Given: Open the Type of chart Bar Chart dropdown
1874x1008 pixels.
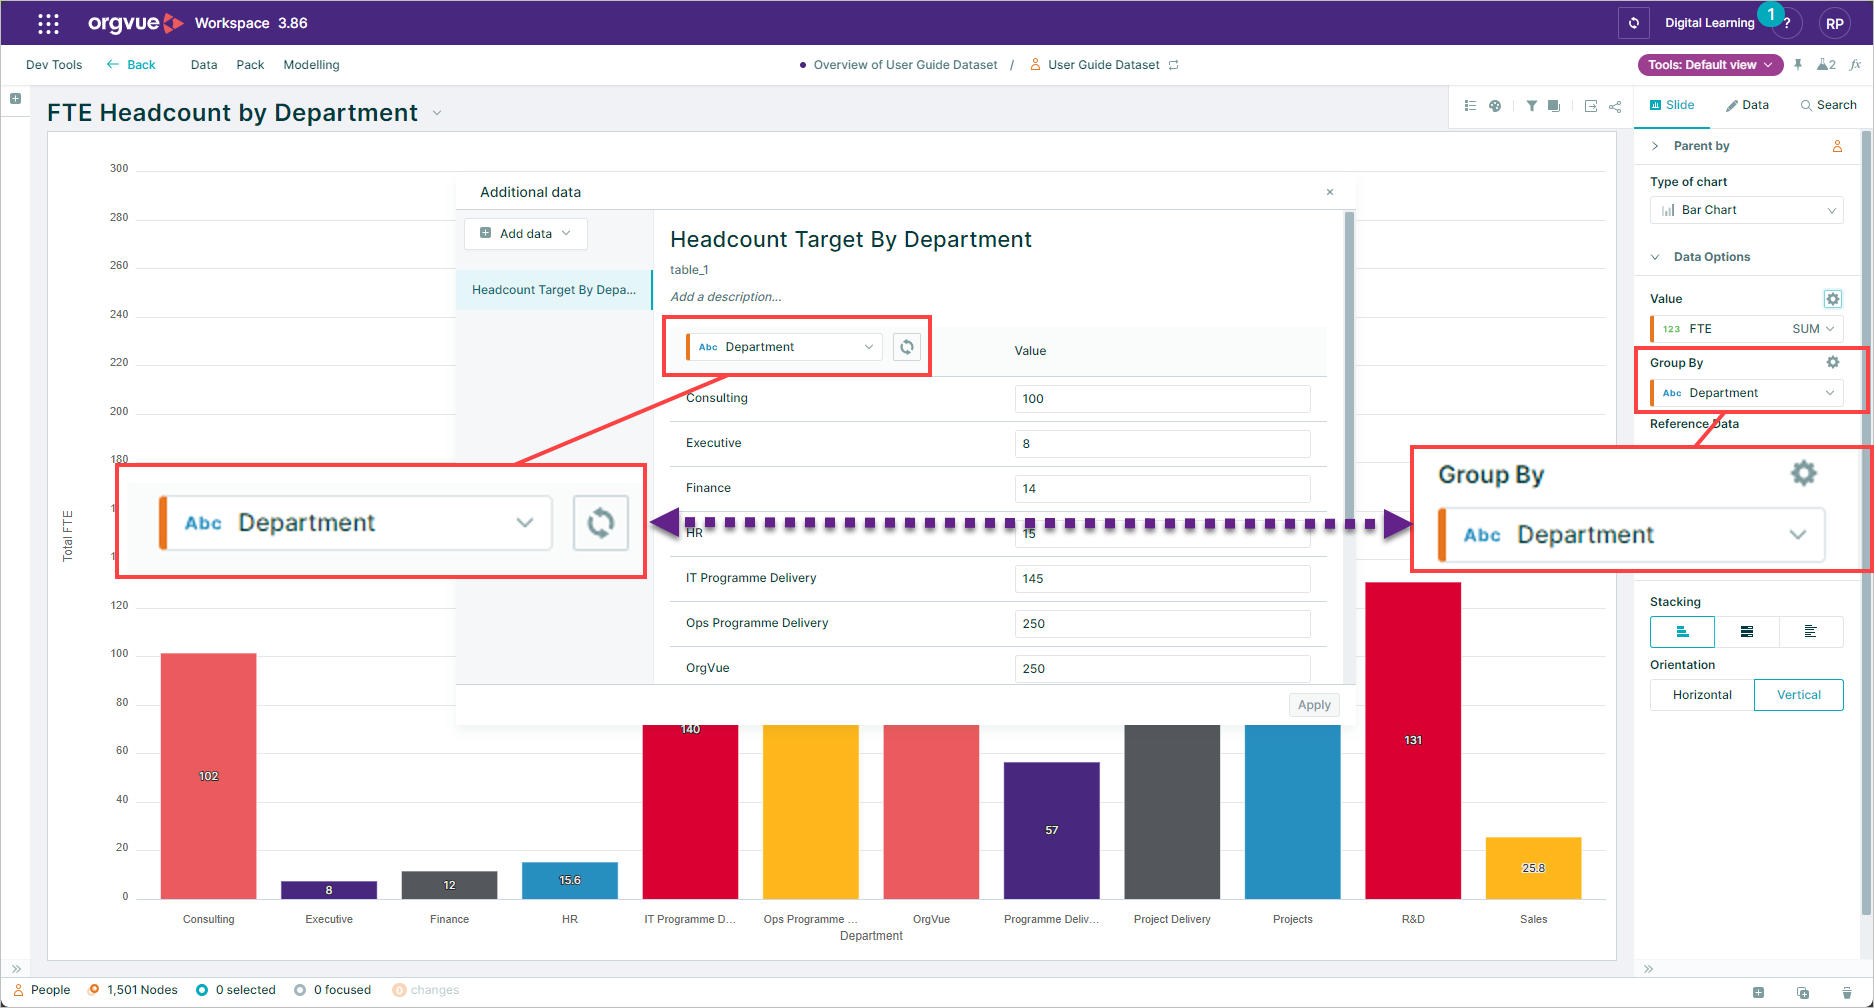Looking at the screenshot, I should tap(1746, 210).
